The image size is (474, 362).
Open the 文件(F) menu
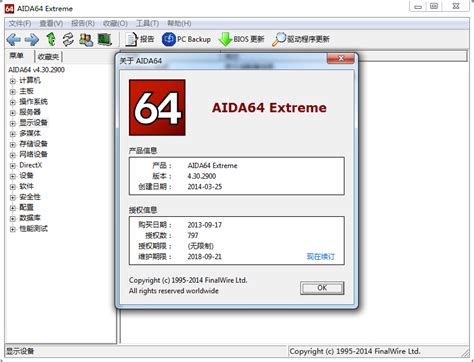[x=20, y=23]
